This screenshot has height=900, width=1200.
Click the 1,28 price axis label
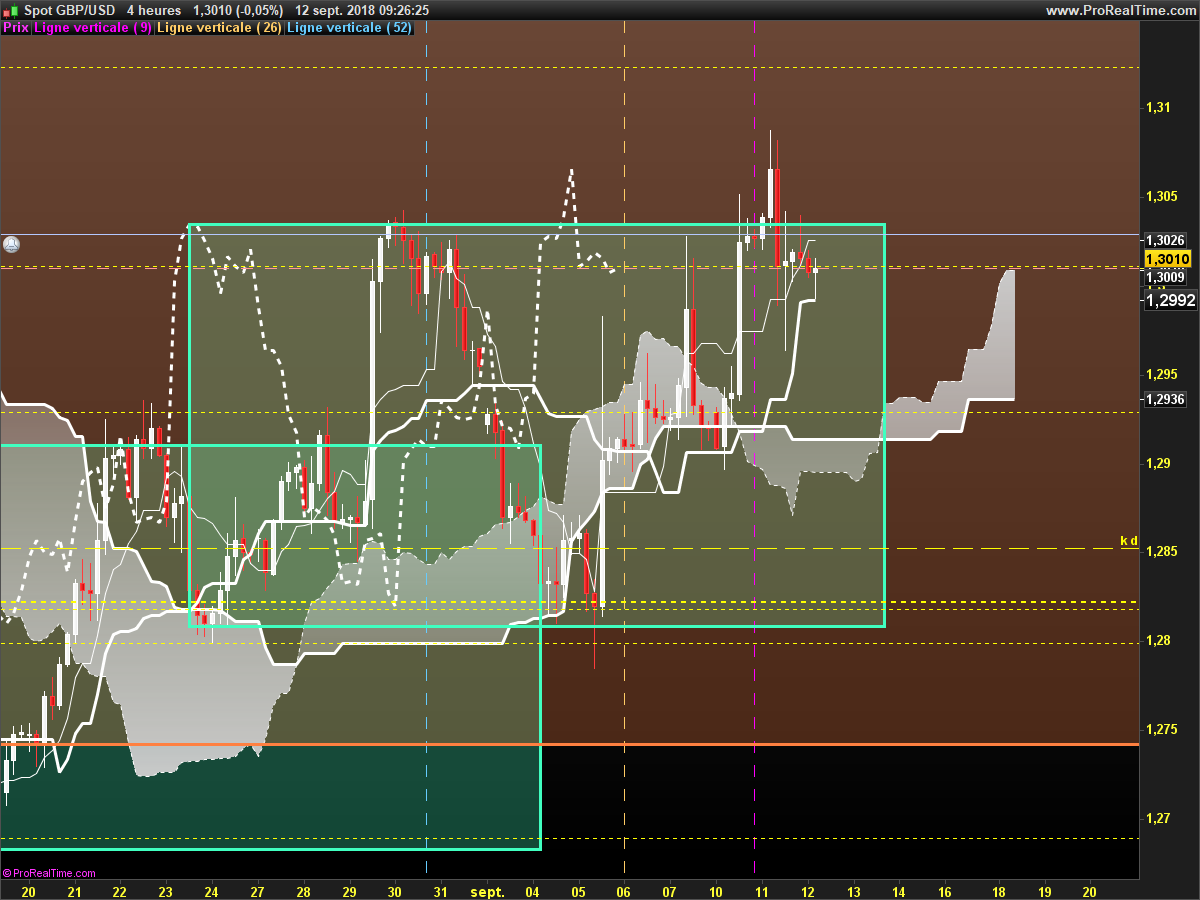1158,640
